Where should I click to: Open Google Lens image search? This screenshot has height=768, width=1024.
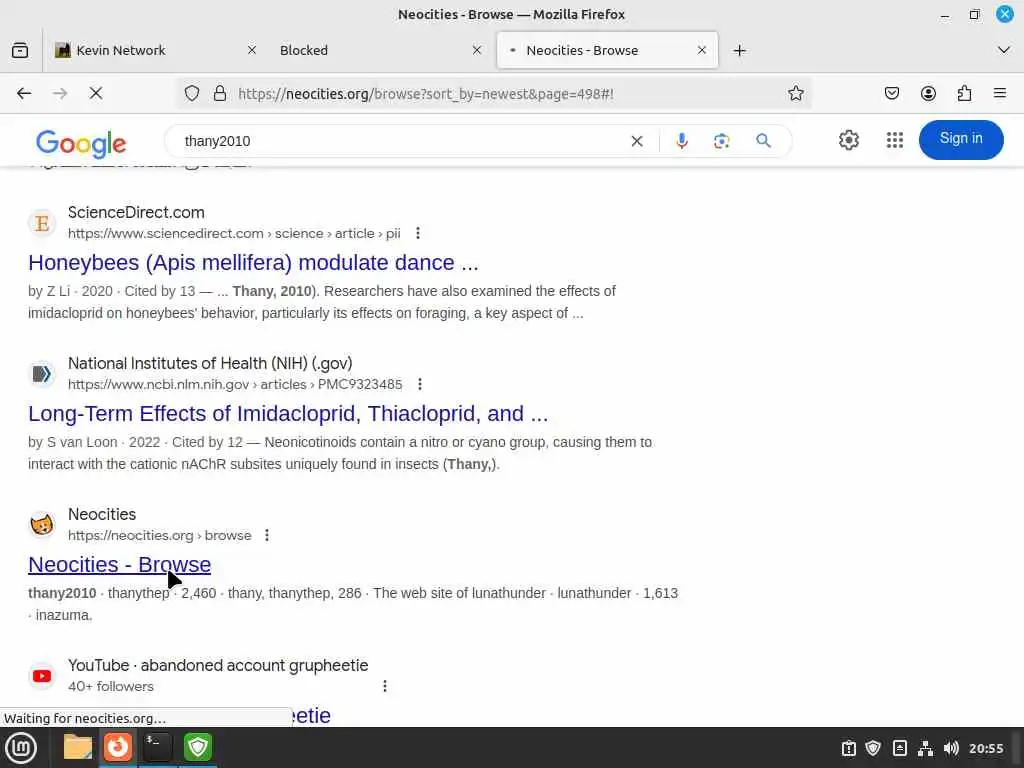(x=722, y=141)
